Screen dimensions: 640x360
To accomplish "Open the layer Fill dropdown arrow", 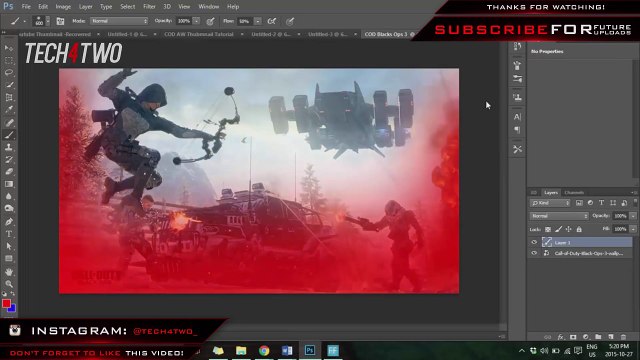I will click(633, 229).
